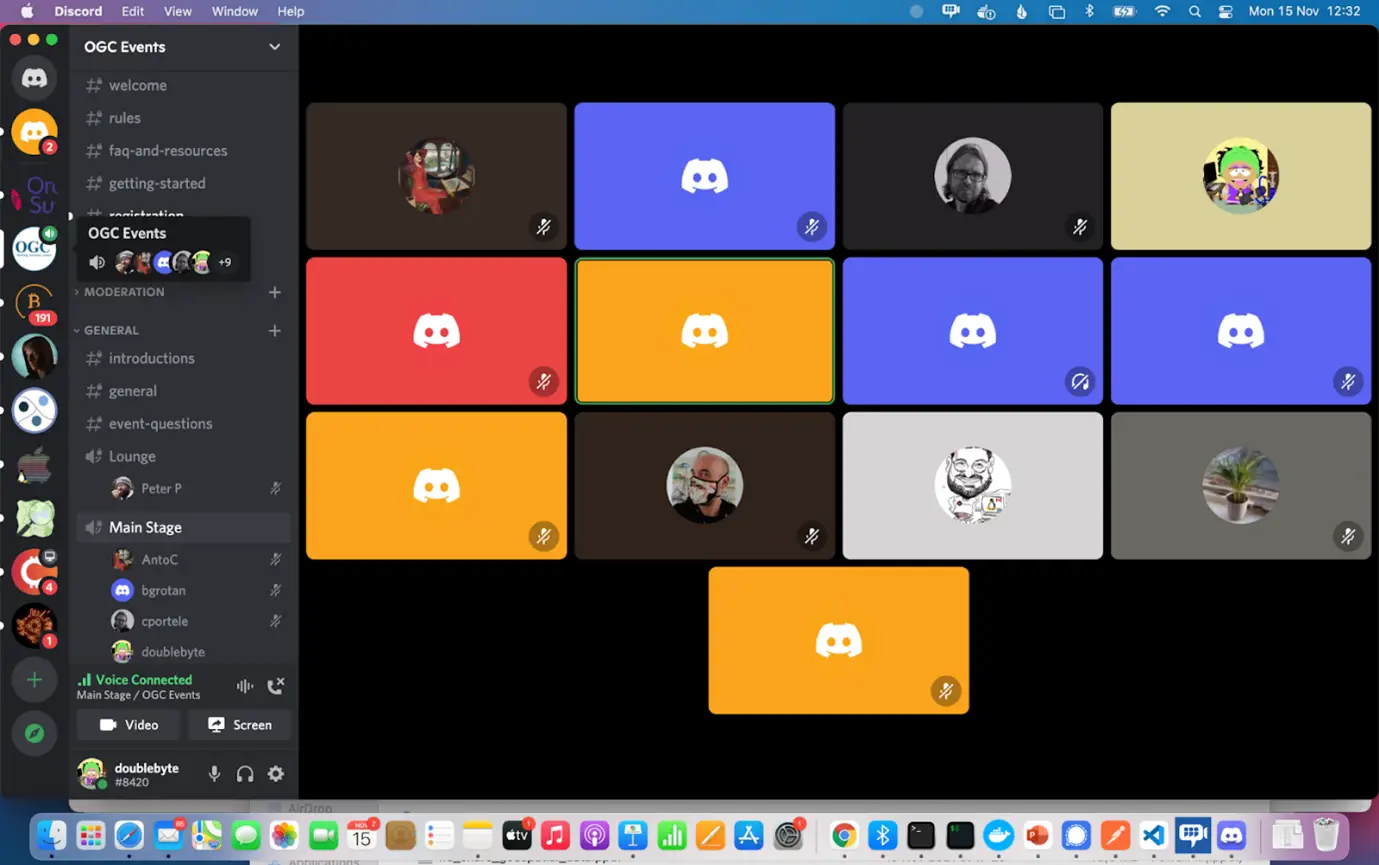Viewport: 1379px width, 865px height.
Task: Open the Edit menu
Action: 132,12
